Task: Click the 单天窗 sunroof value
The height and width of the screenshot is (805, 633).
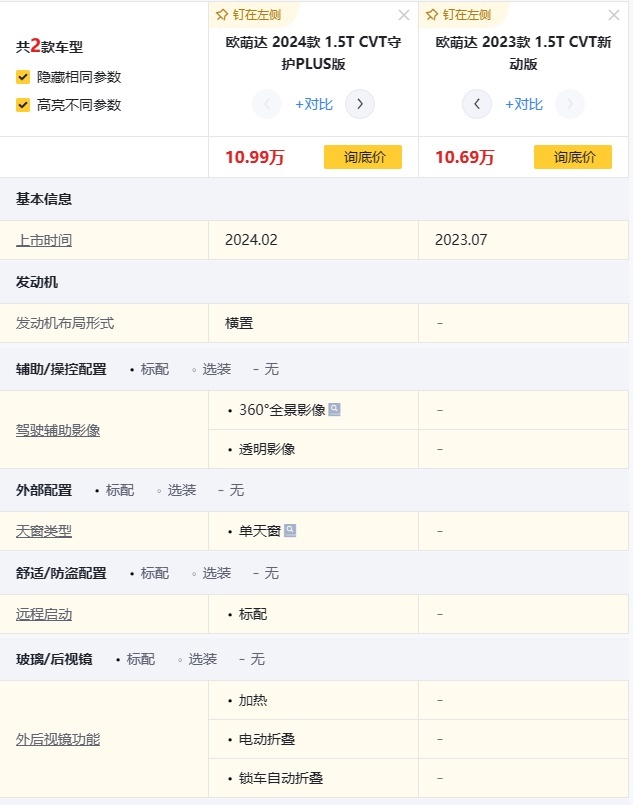Action: click(260, 531)
